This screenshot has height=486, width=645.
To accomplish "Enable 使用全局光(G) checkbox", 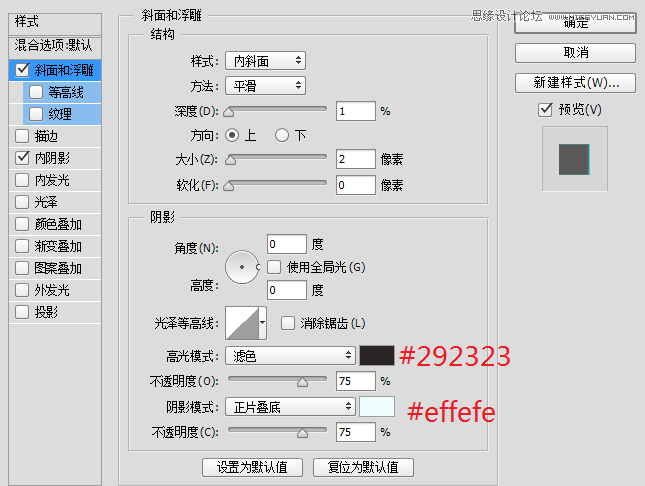I will [x=274, y=267].
